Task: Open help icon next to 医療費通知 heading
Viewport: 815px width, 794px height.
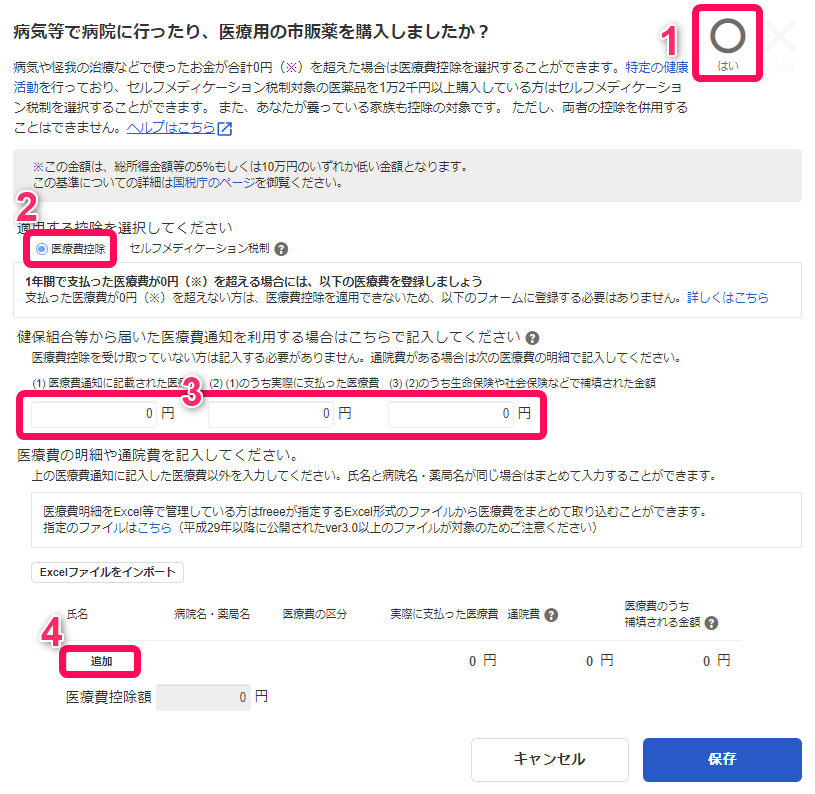Action: point(532,338)
